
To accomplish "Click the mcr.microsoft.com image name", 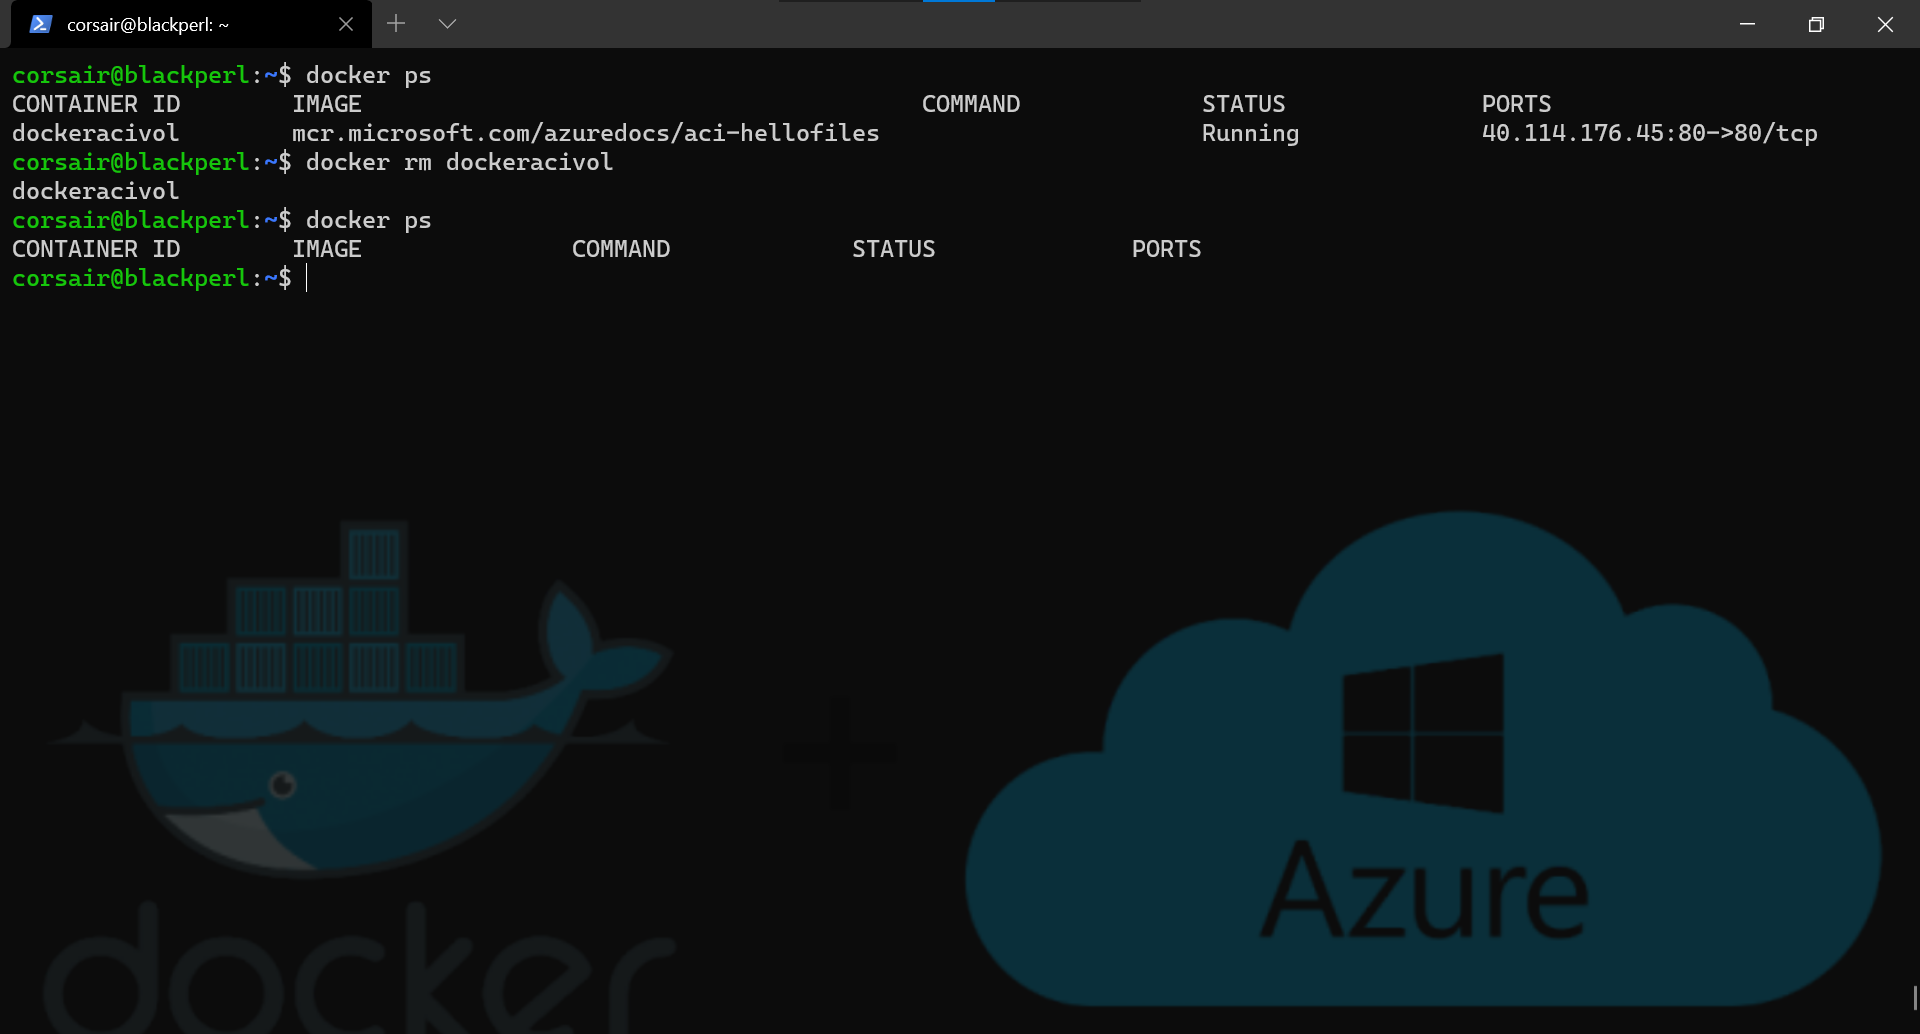I will pos(585,133).
